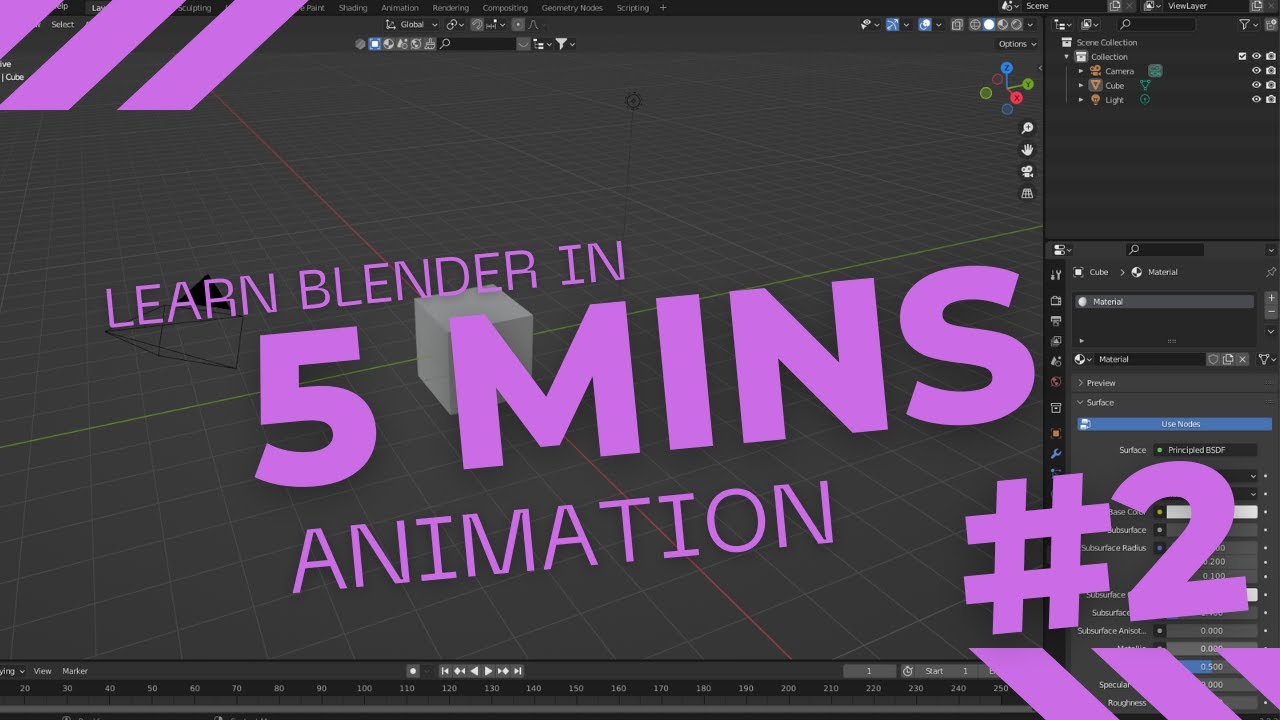Click the play animation button in timeline
Viewport: 1280px width, 720px height.
[x=488, y=671]
